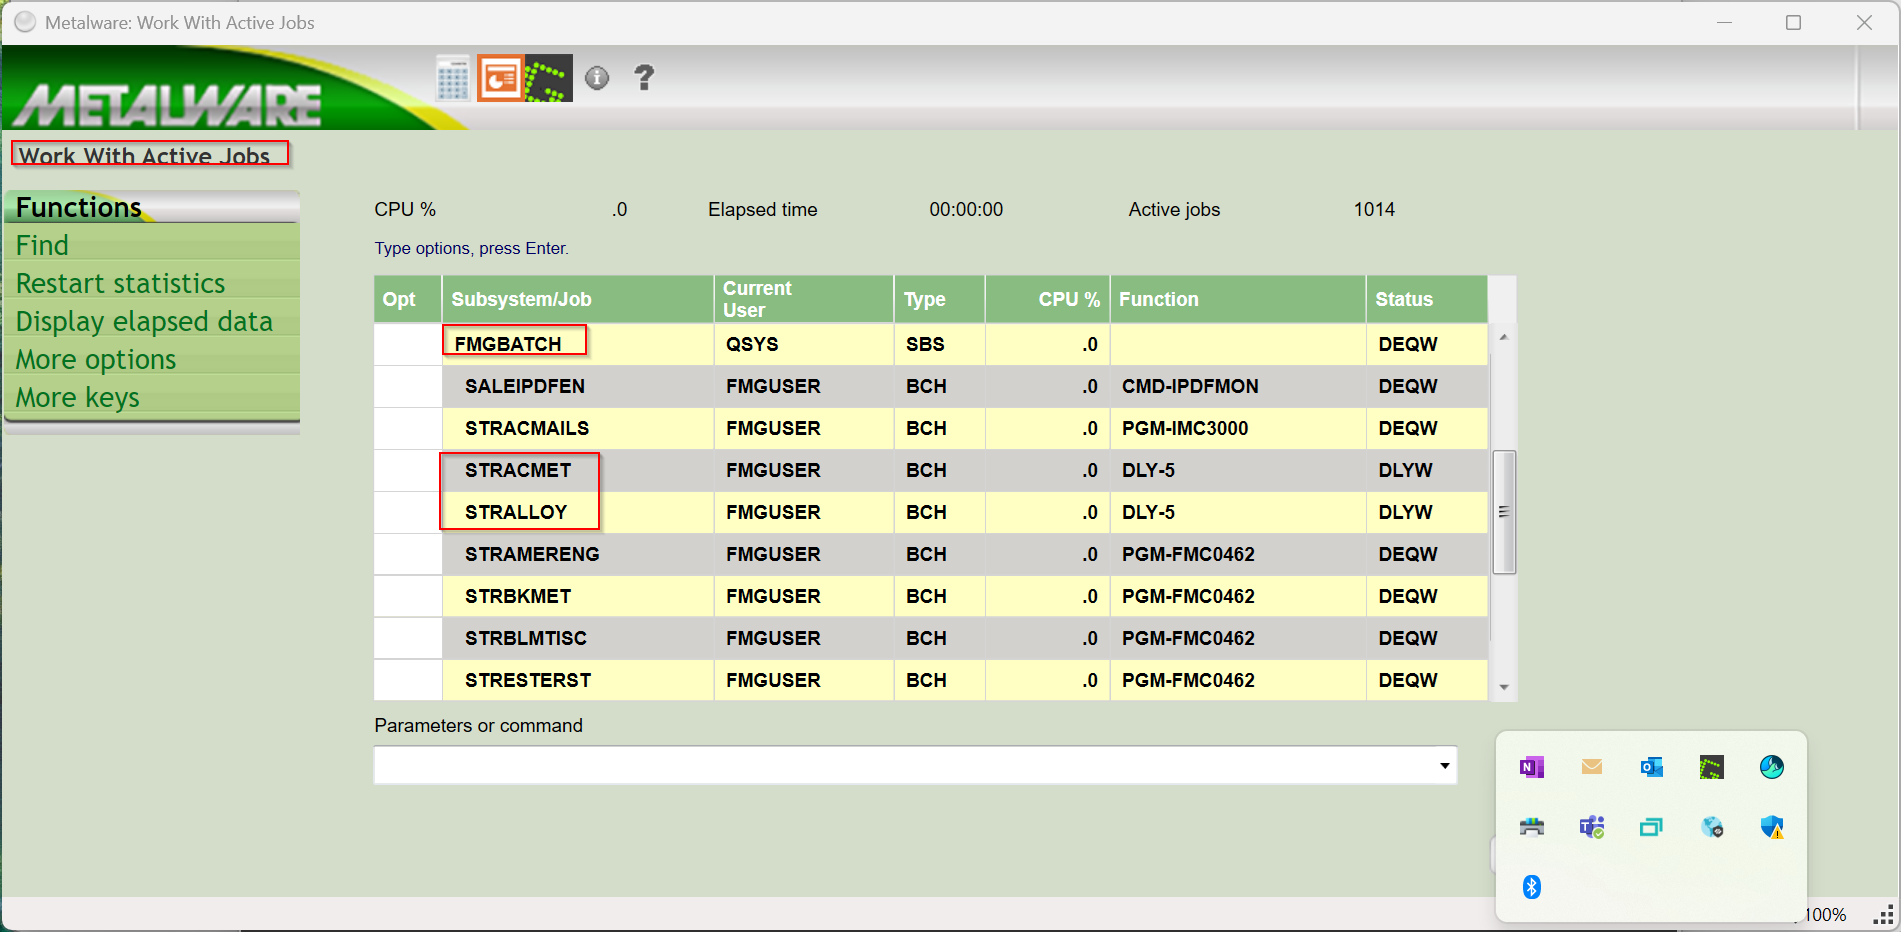Viewport: 1901px width, 932px height.
Task: Open Outlook from the tray popup
Action: point(1651,767)
